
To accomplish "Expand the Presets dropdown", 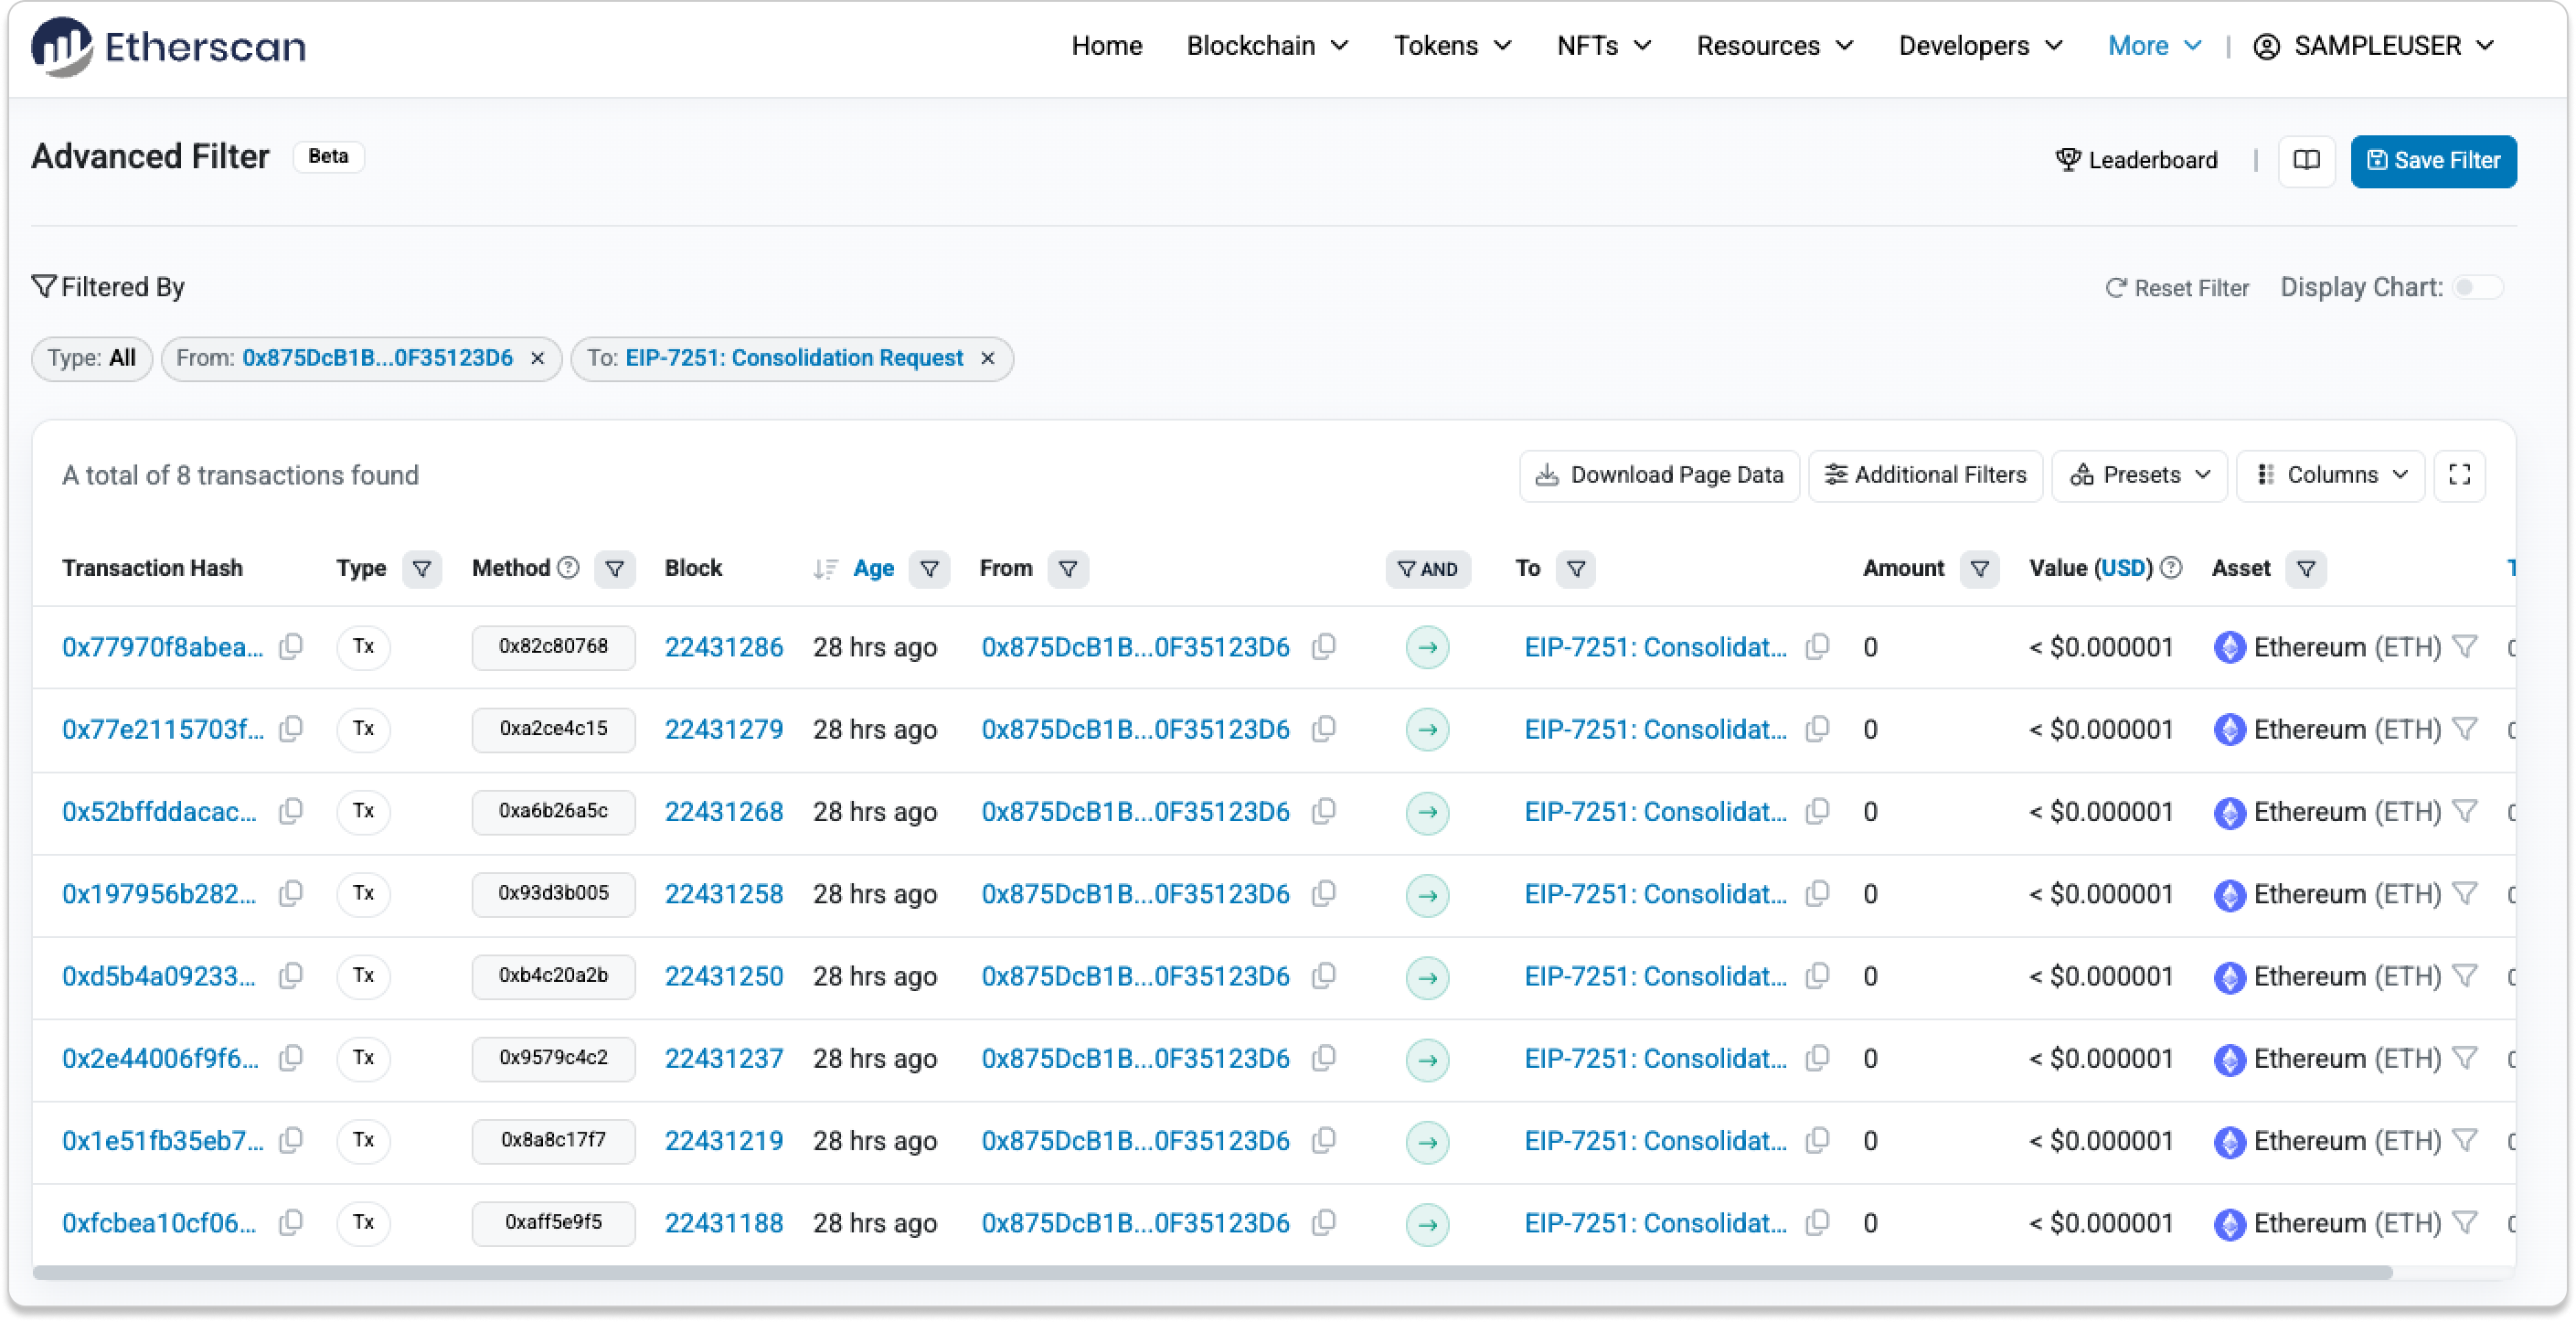I will click(2139, 475).
